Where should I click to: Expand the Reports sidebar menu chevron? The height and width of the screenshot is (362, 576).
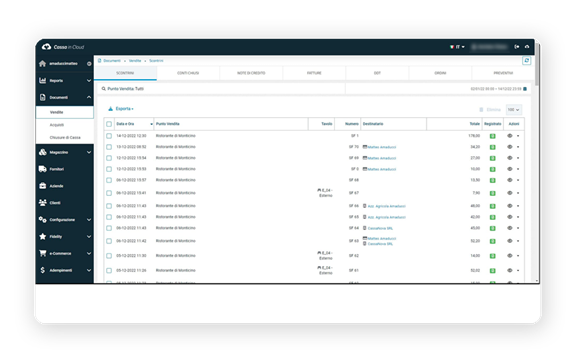89,80
